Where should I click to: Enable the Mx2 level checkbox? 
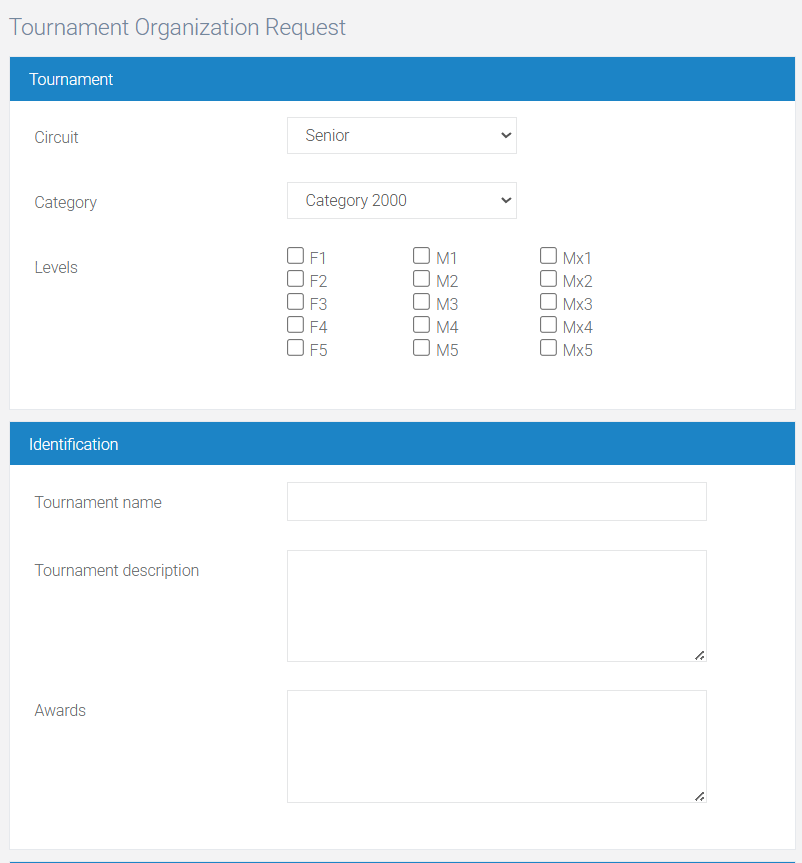(x=548, y=279)
